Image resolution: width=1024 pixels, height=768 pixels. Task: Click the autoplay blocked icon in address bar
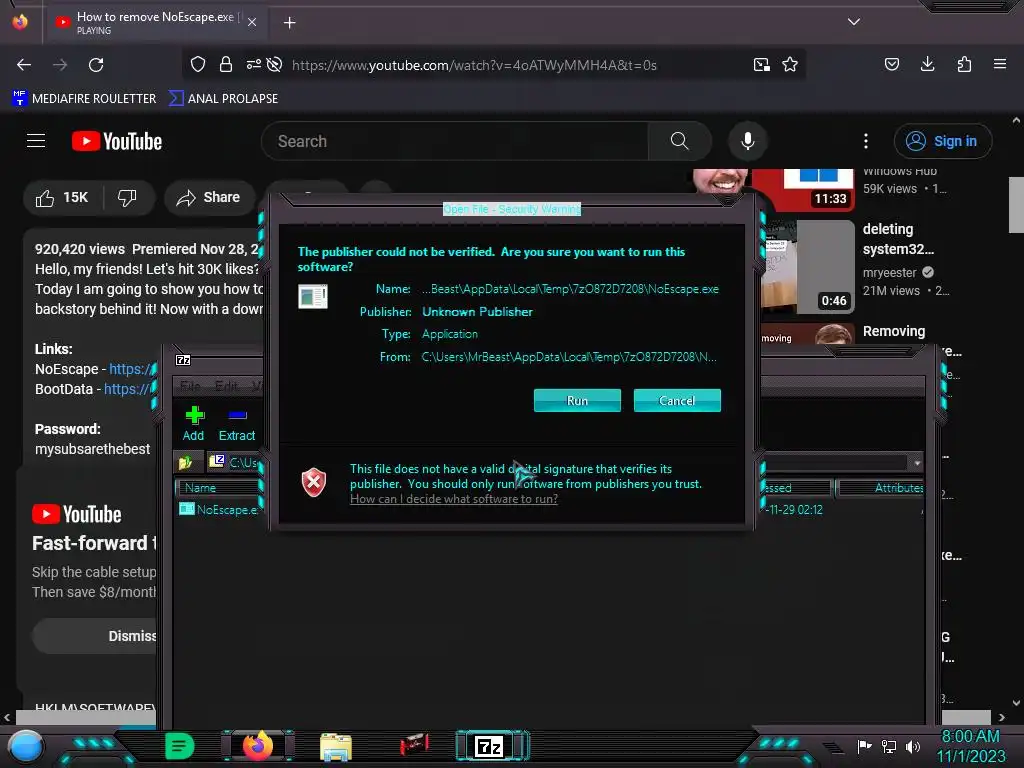click(275, 65)
